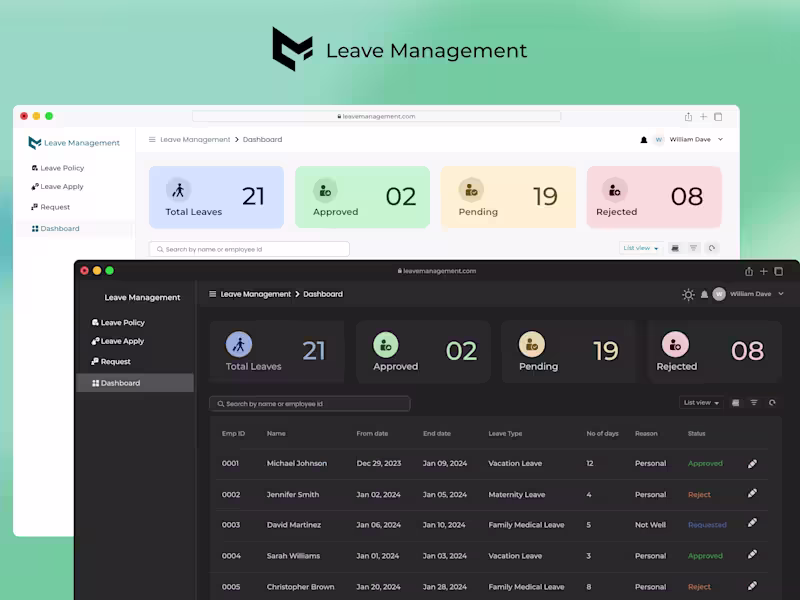
Task: Sort by Emp ID column header
Action: pyautogui.click(x=233, y=434)
